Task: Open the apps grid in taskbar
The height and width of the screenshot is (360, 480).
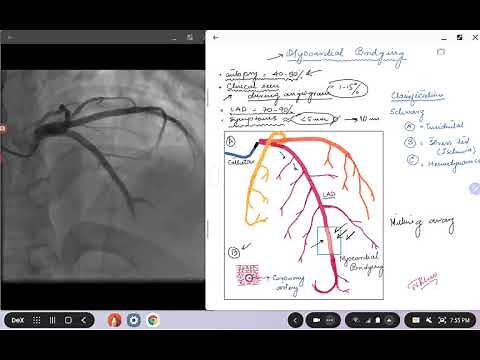Action: (x=36, y=320)
